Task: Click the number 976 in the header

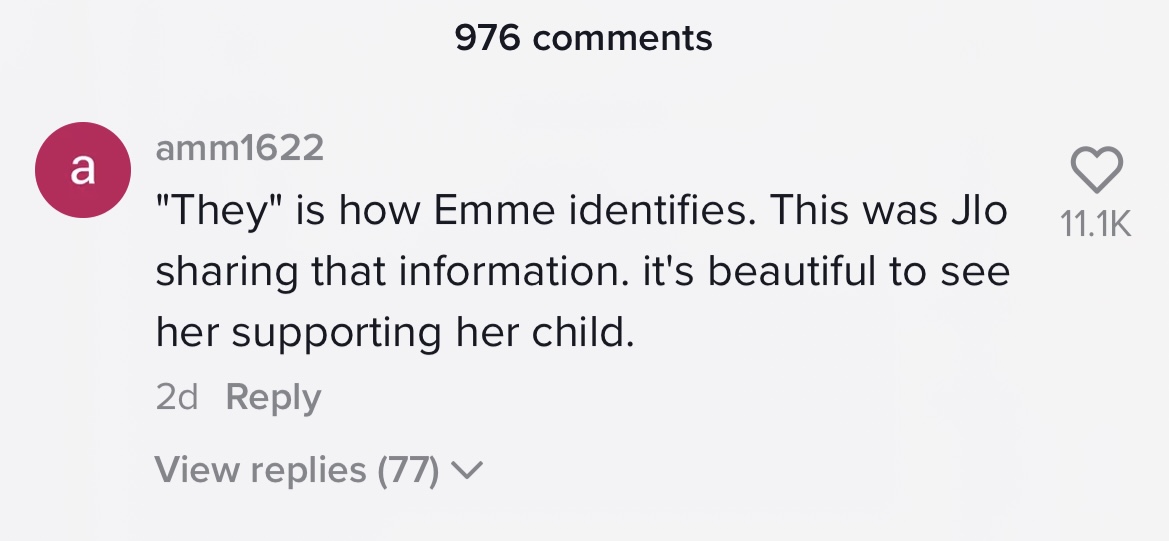Action: 487,38
